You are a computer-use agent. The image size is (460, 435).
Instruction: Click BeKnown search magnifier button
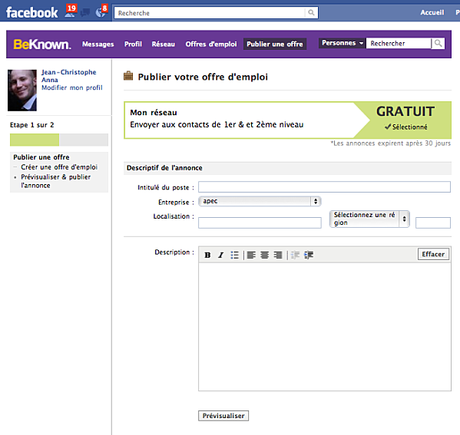(x=438, y=43)
